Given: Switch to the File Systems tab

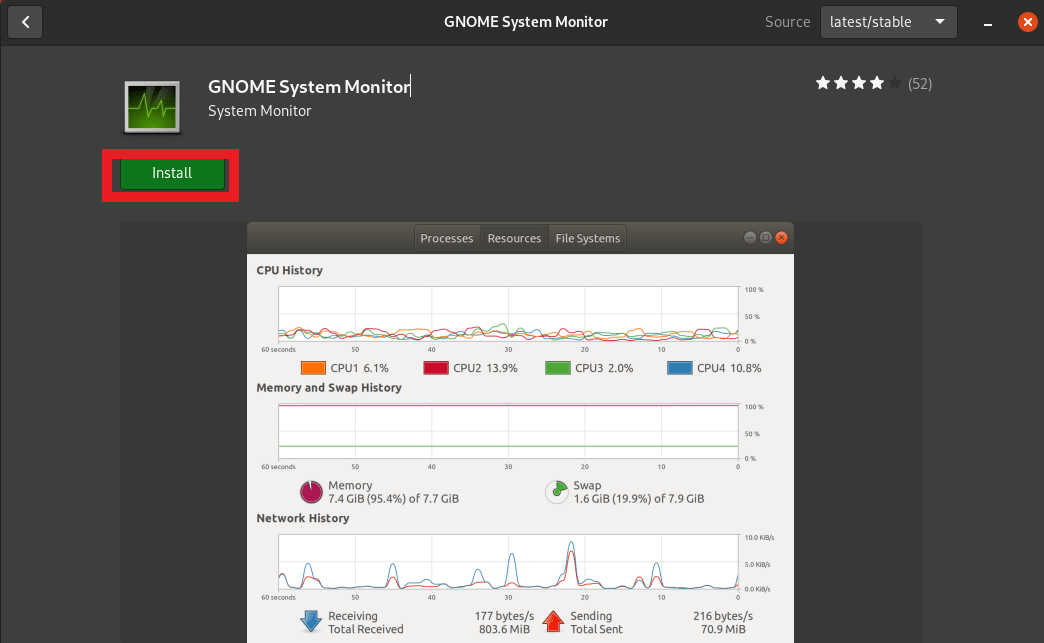Looking at the screenshot, I should [x=587, y=238].
